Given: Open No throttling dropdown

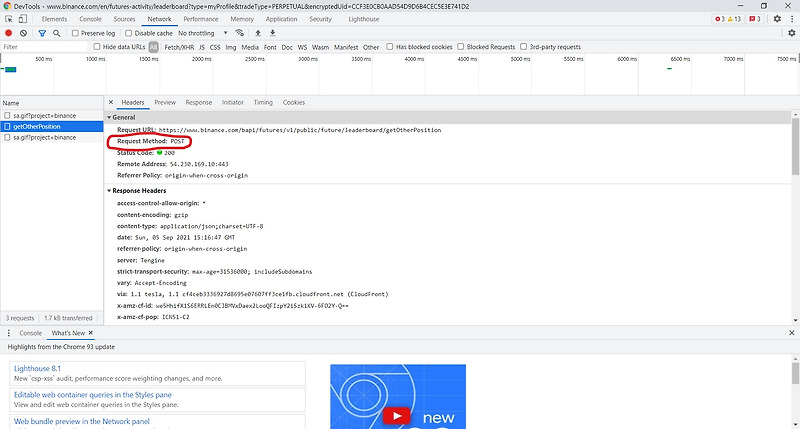Looking at the screenshot, I should 203,33.
